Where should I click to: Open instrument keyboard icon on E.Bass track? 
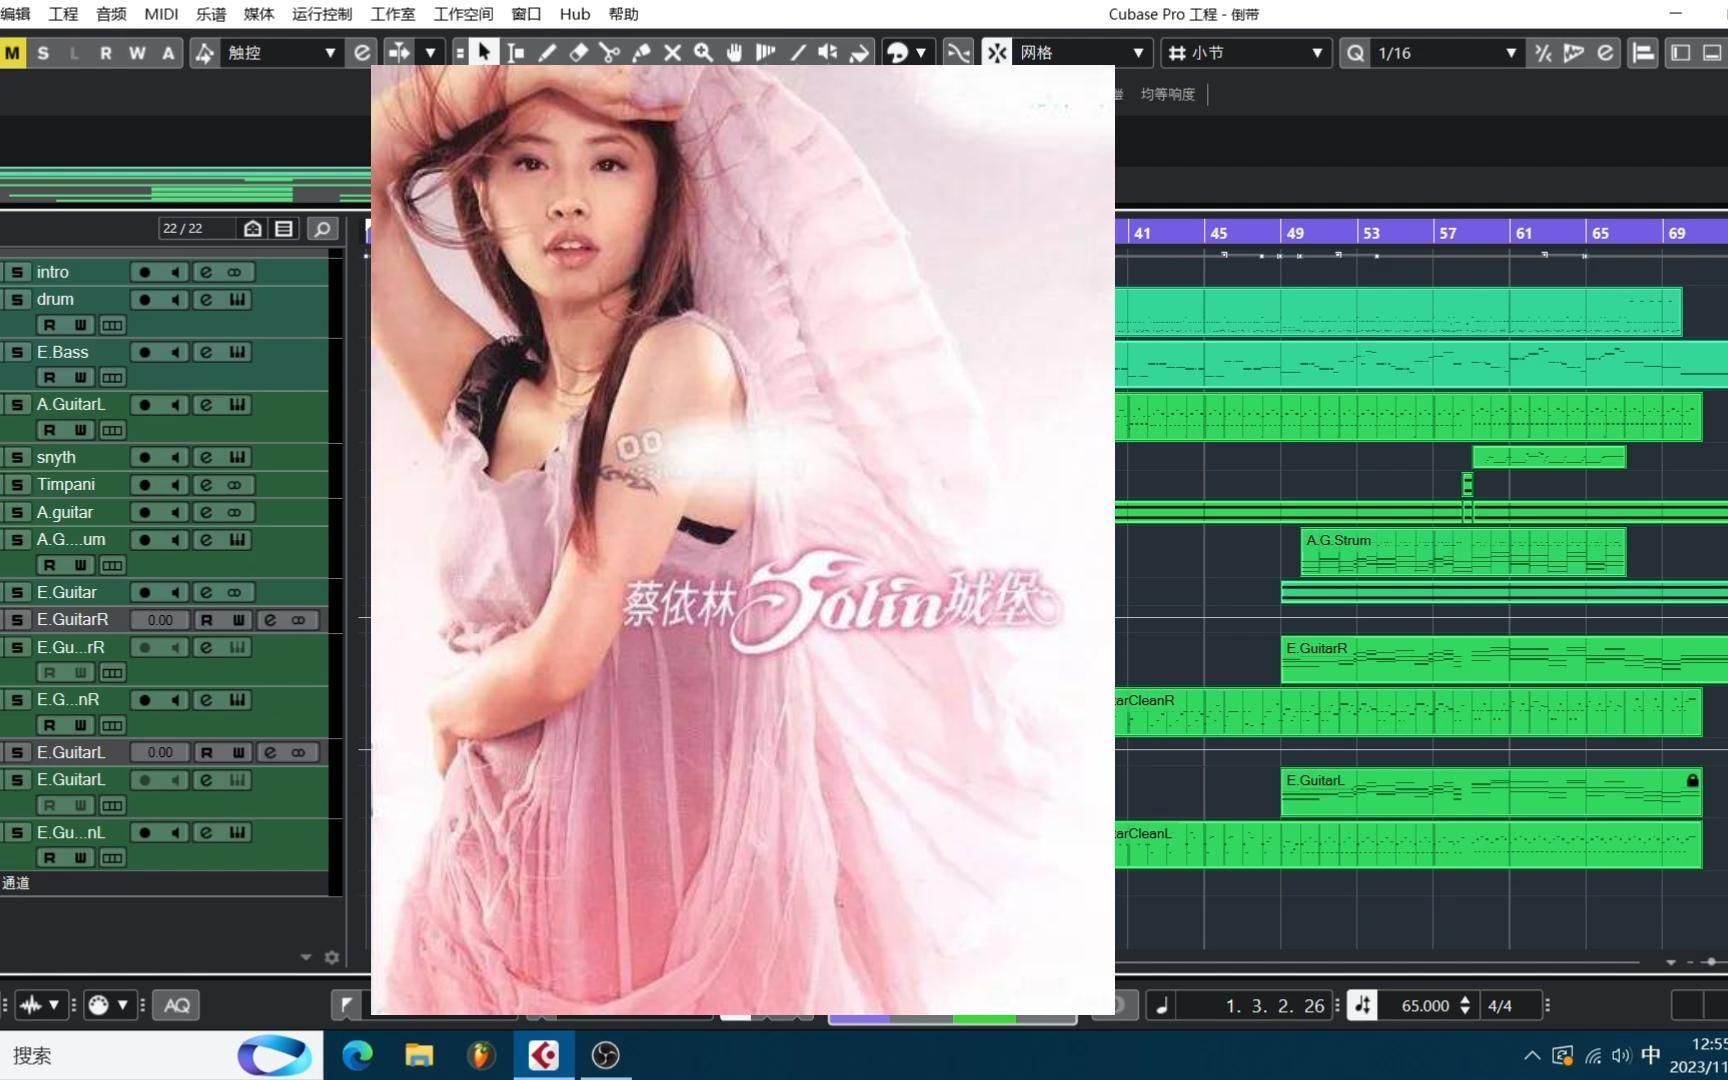pyautogui.click(x=237, y=352)
